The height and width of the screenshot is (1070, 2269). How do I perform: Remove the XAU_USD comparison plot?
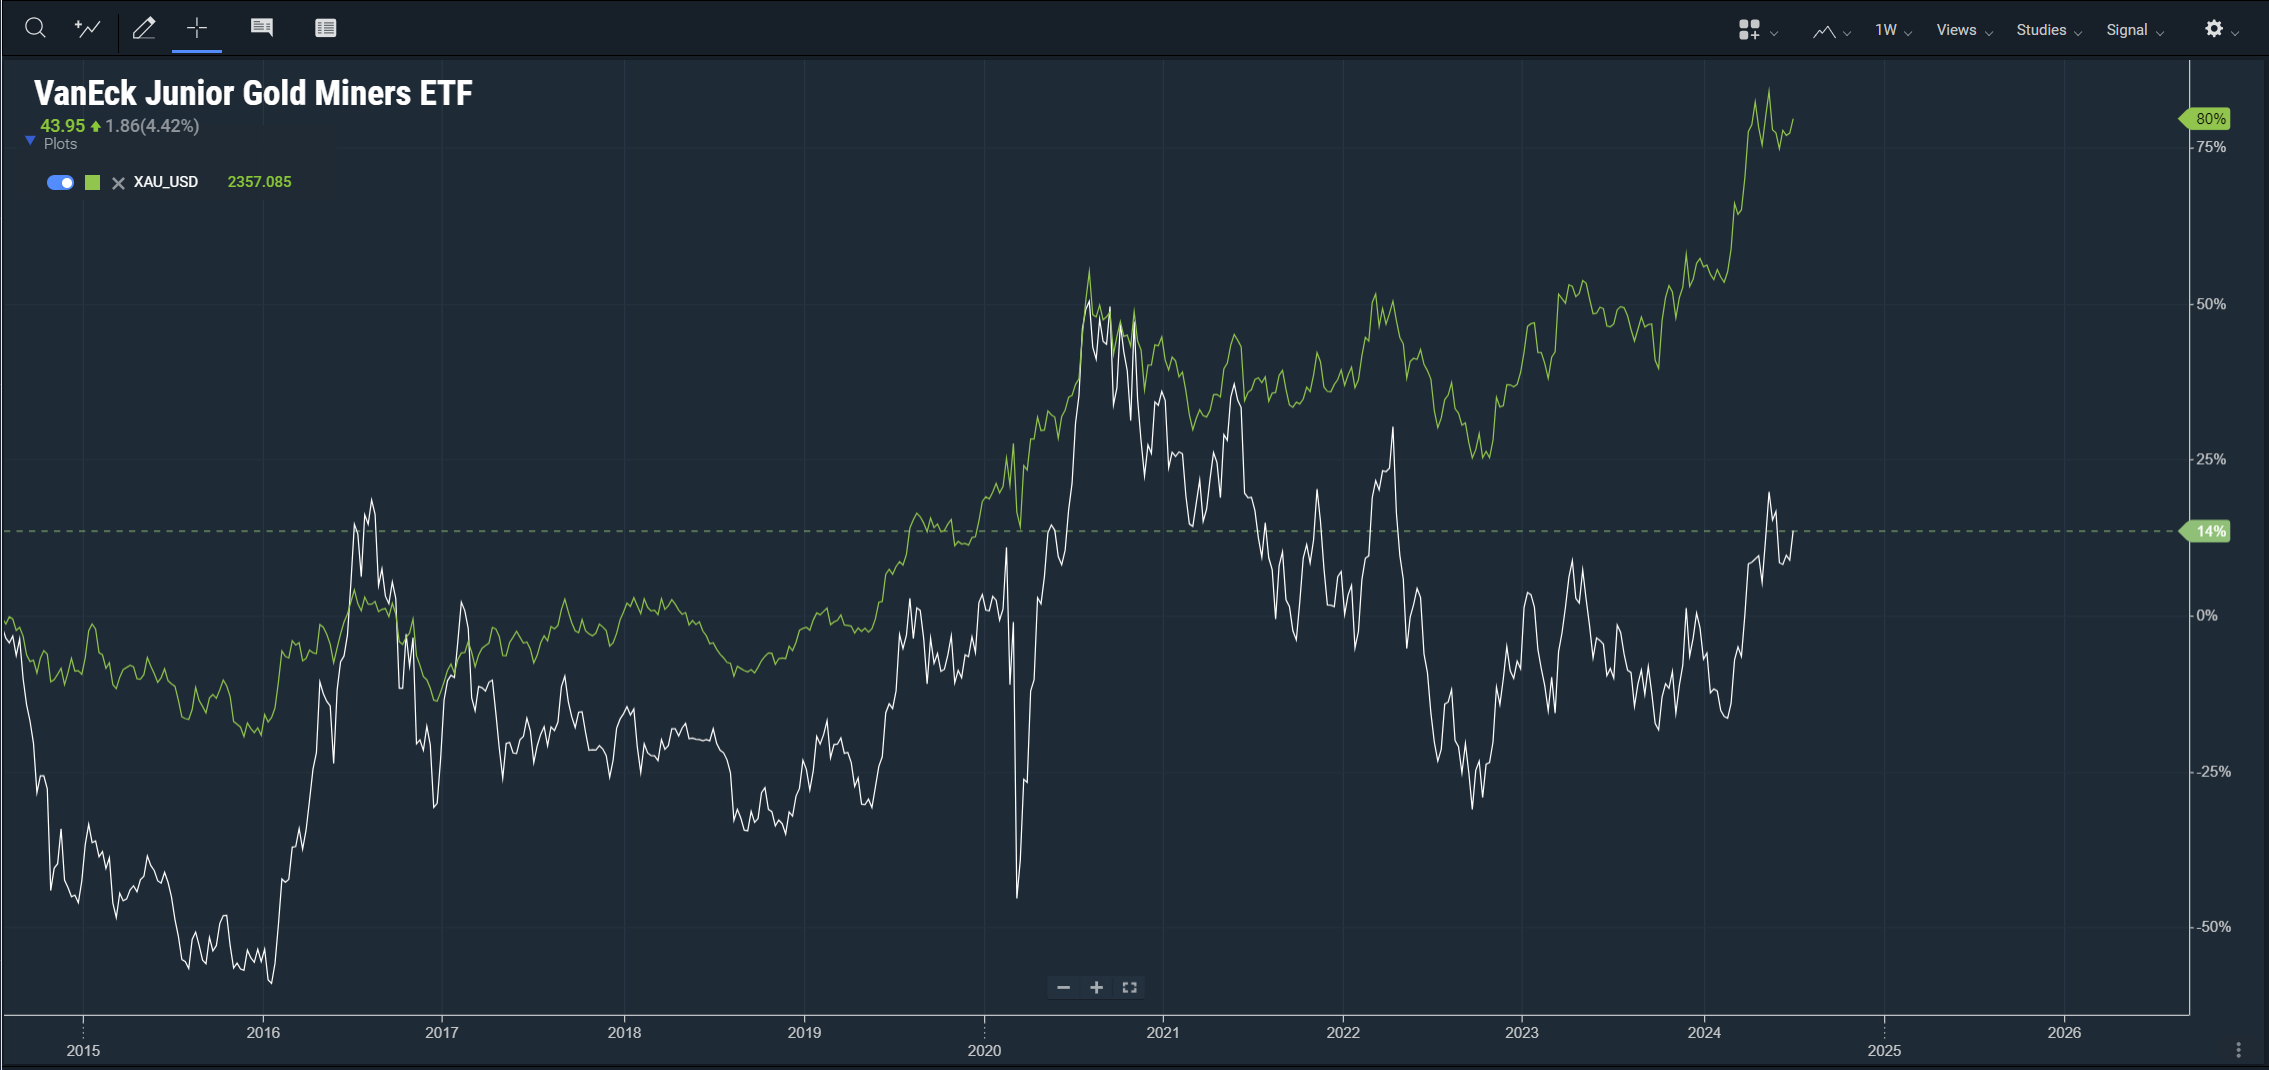point(118,183)
